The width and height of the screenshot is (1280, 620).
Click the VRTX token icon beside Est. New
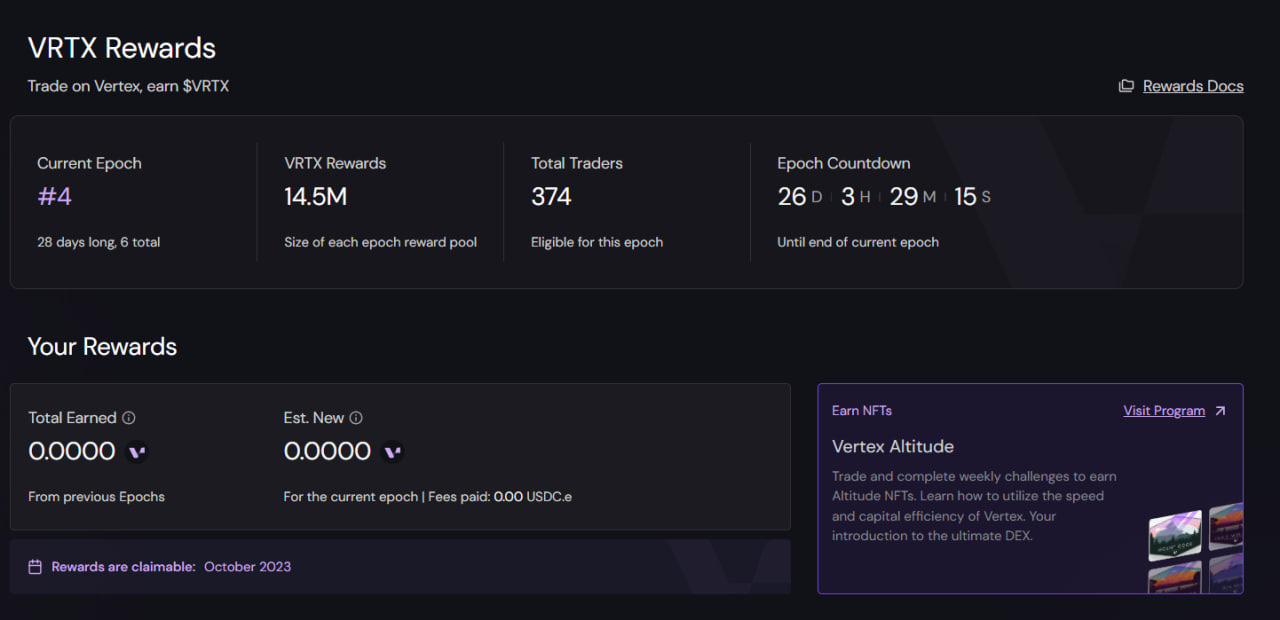pos(393,452)
